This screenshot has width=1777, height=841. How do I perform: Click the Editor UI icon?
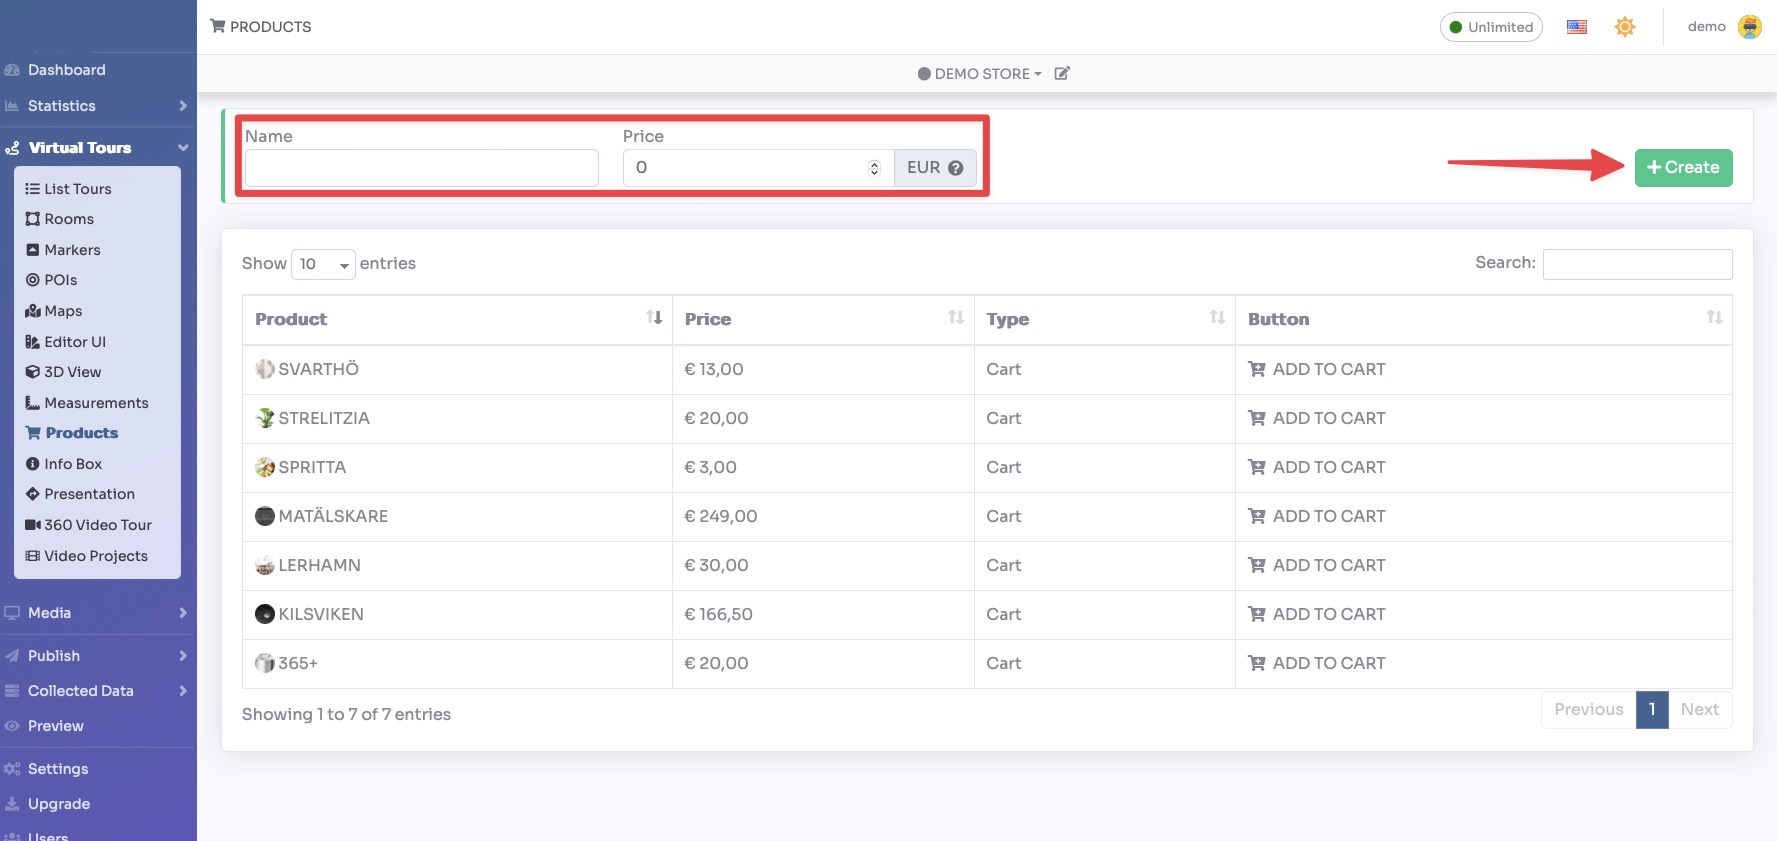click(x=33, y=342)
